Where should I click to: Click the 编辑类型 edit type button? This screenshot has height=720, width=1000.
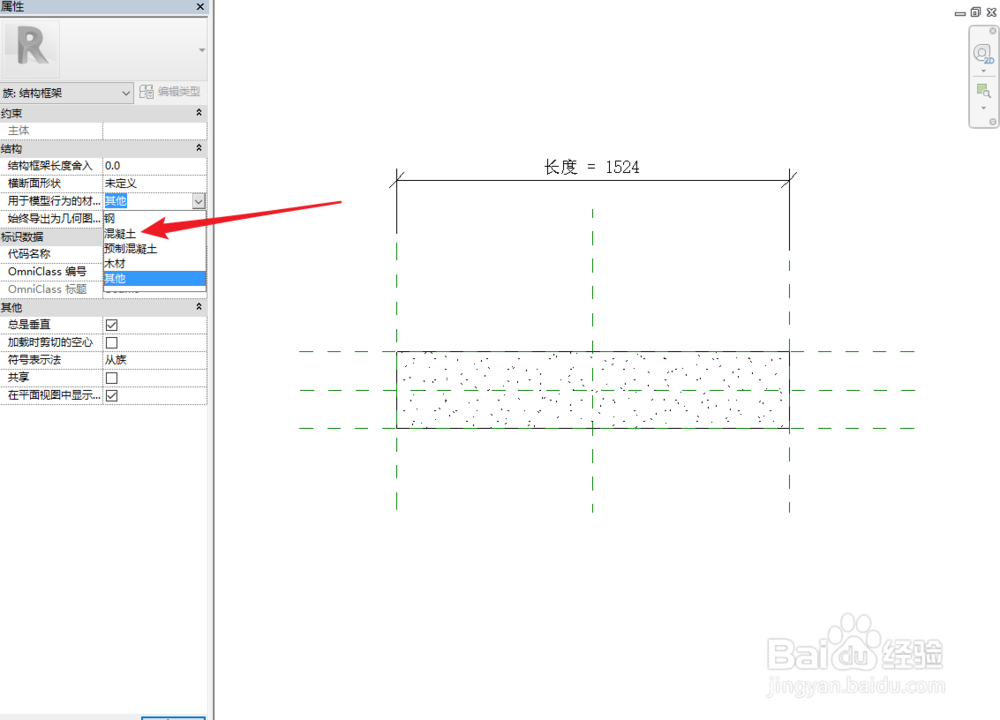click(170, 92)
